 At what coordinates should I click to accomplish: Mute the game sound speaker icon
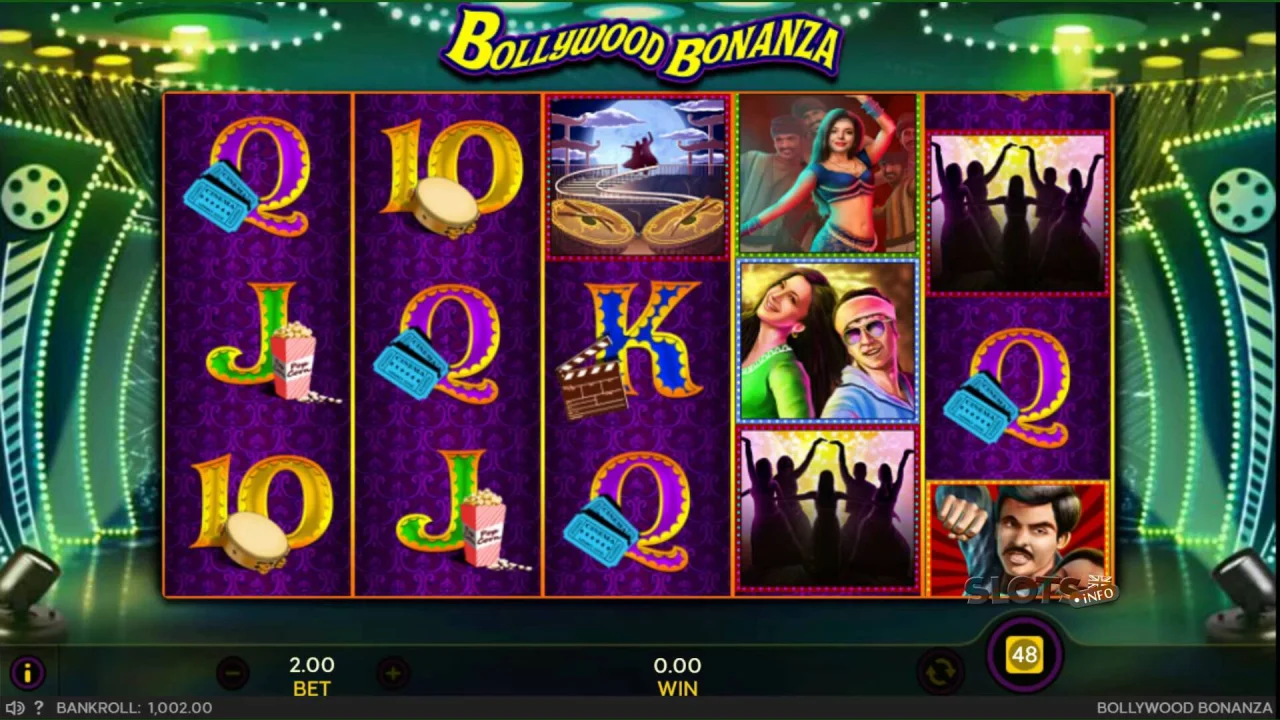pyautogui.click(x=15, y=707)
